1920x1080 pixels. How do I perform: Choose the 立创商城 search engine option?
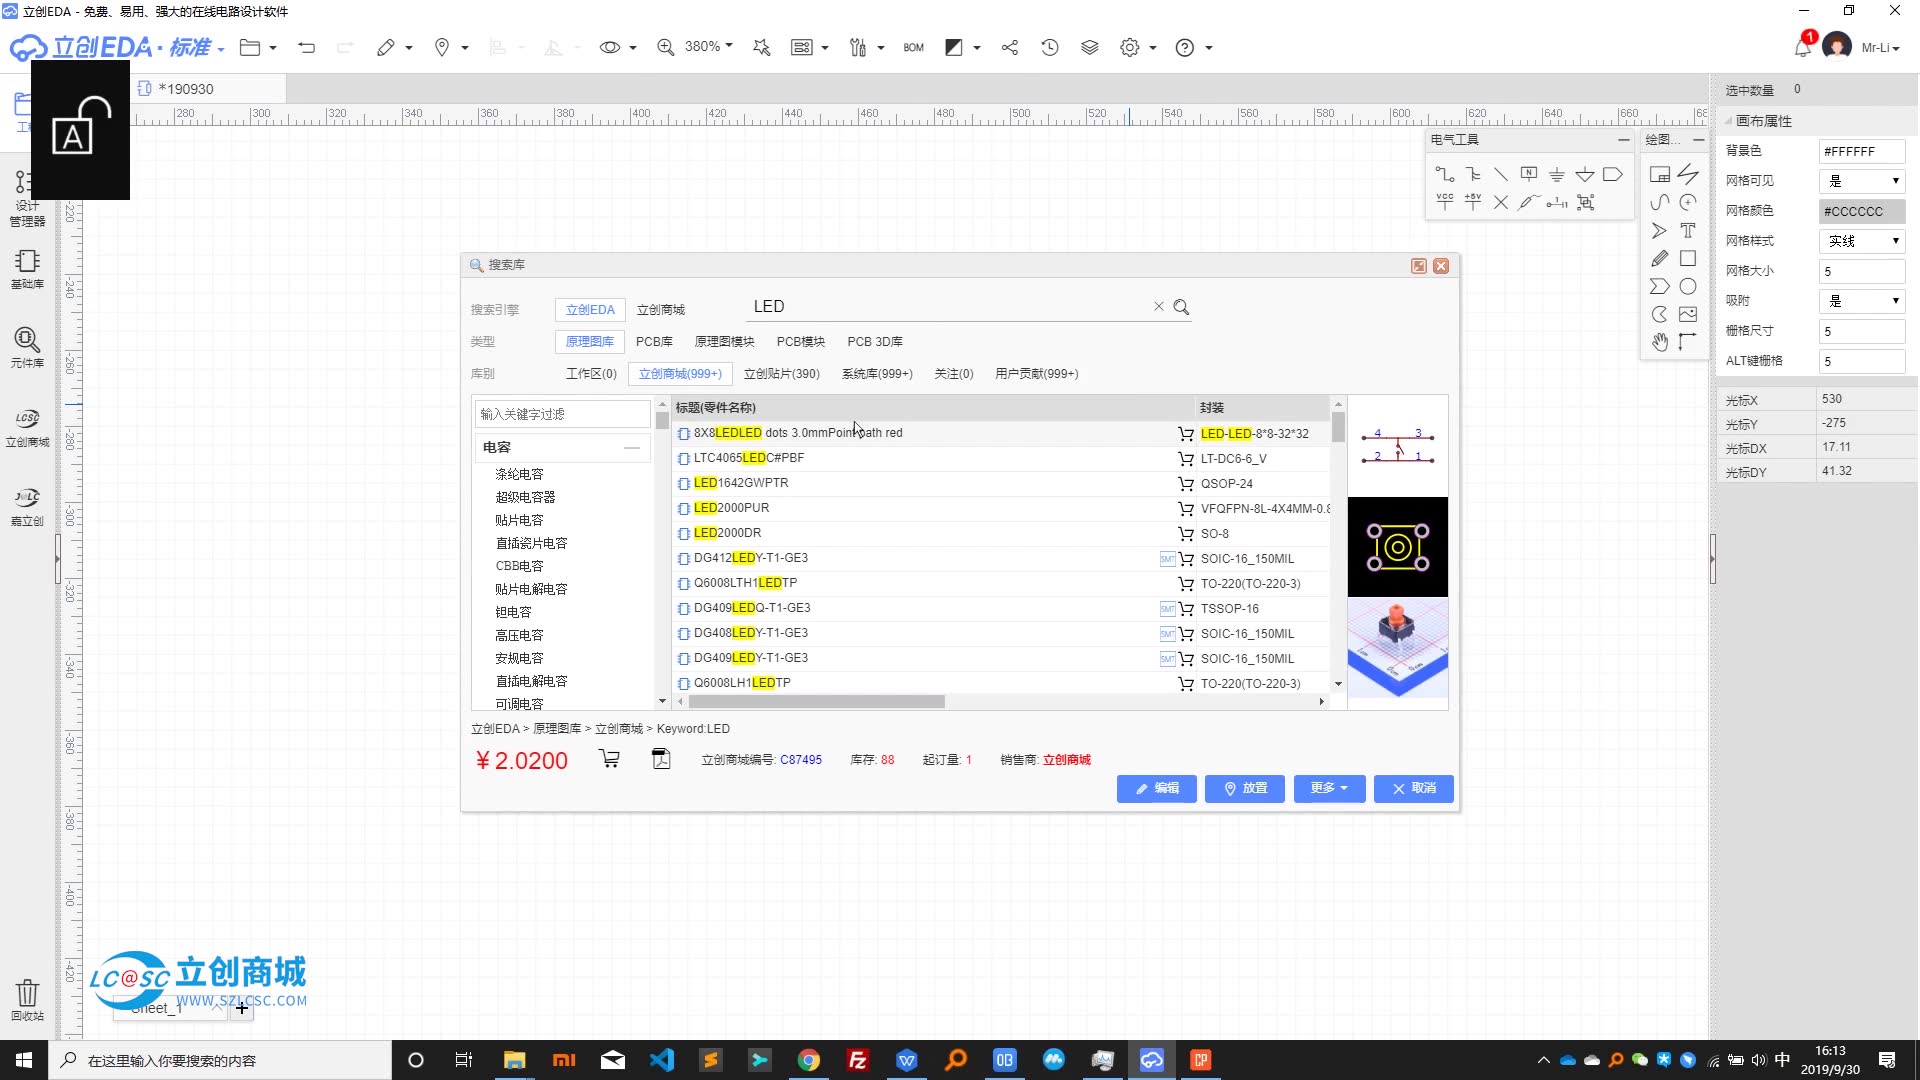pyautogui.click(x=661, y=310)
